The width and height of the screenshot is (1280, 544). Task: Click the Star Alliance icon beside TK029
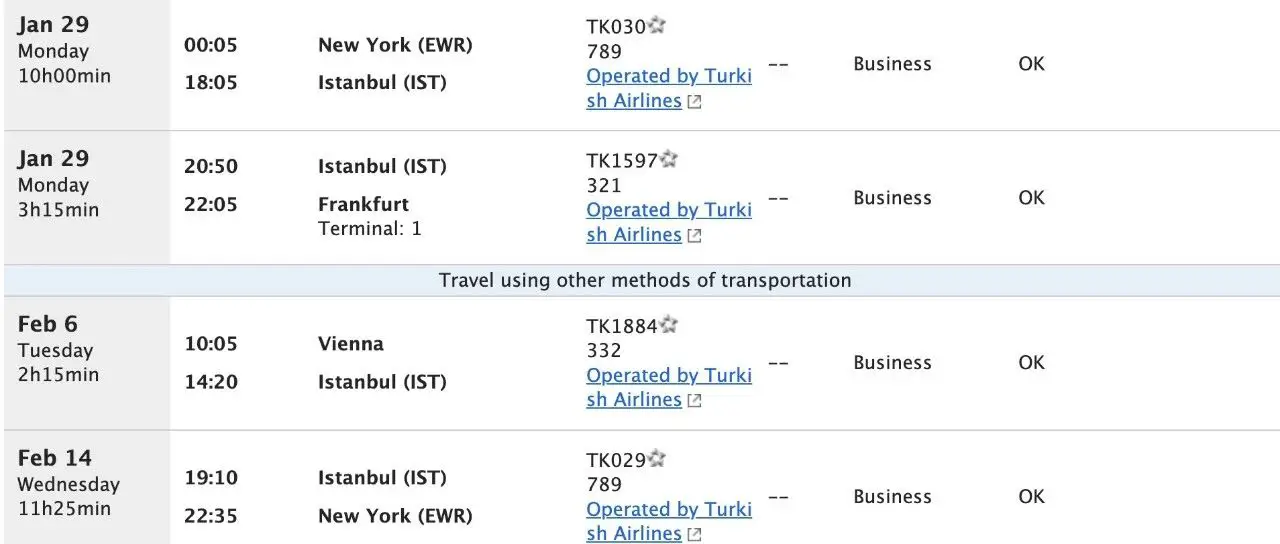tap(656, 459)
